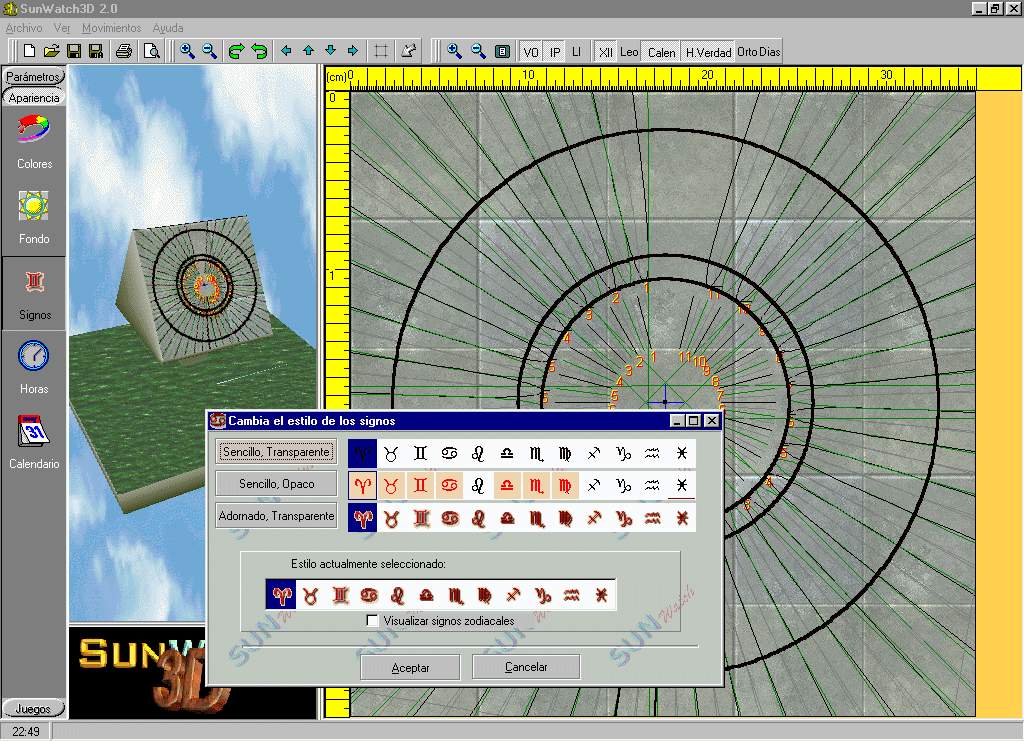Open the Movimientos menu
This screenshot has height=741, width=1024.
(111, 28)
